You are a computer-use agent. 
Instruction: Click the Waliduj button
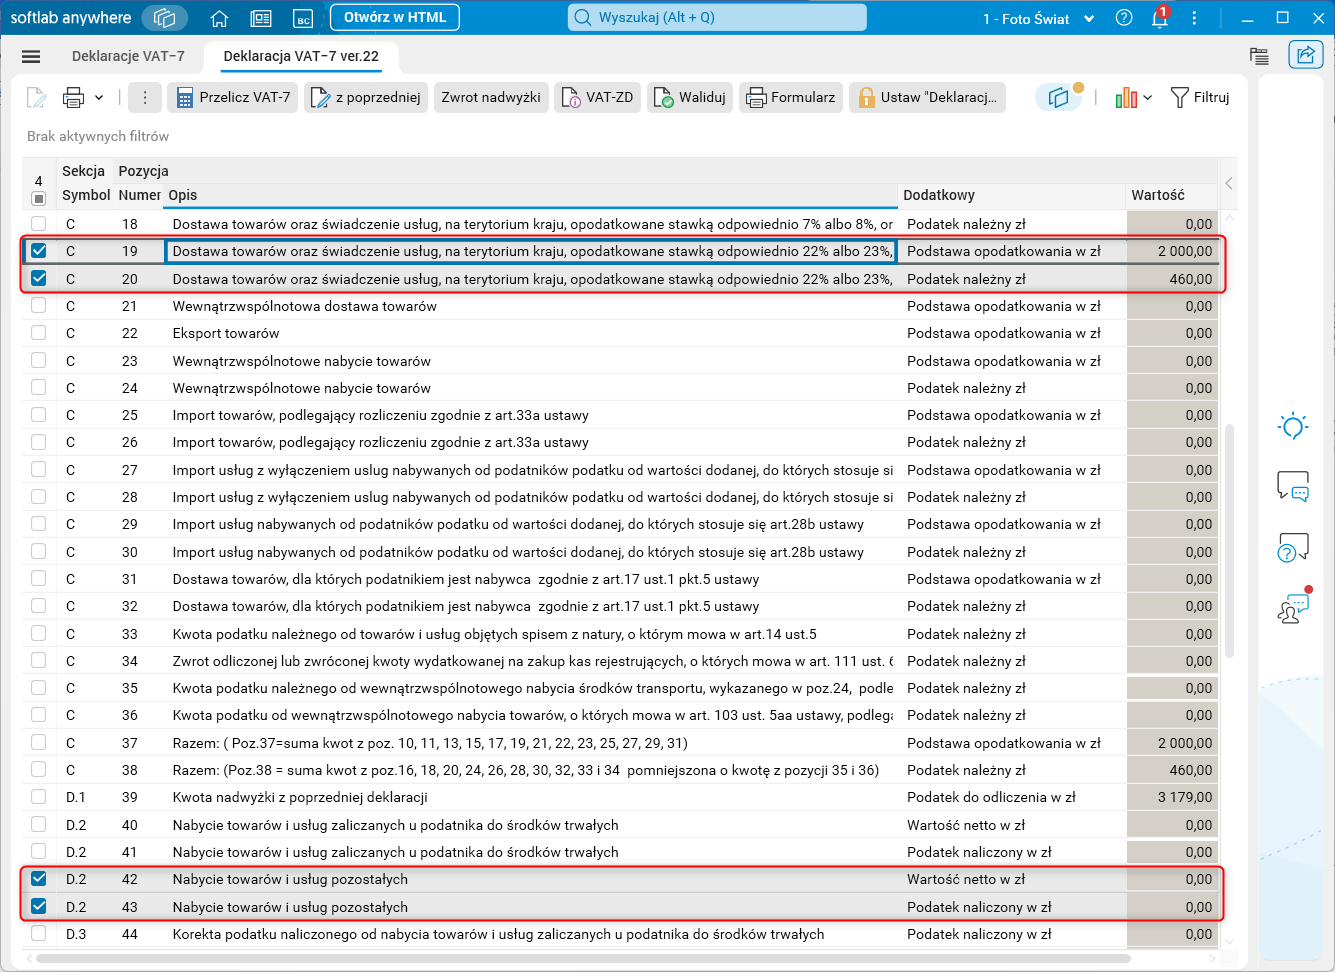point(690,97)
